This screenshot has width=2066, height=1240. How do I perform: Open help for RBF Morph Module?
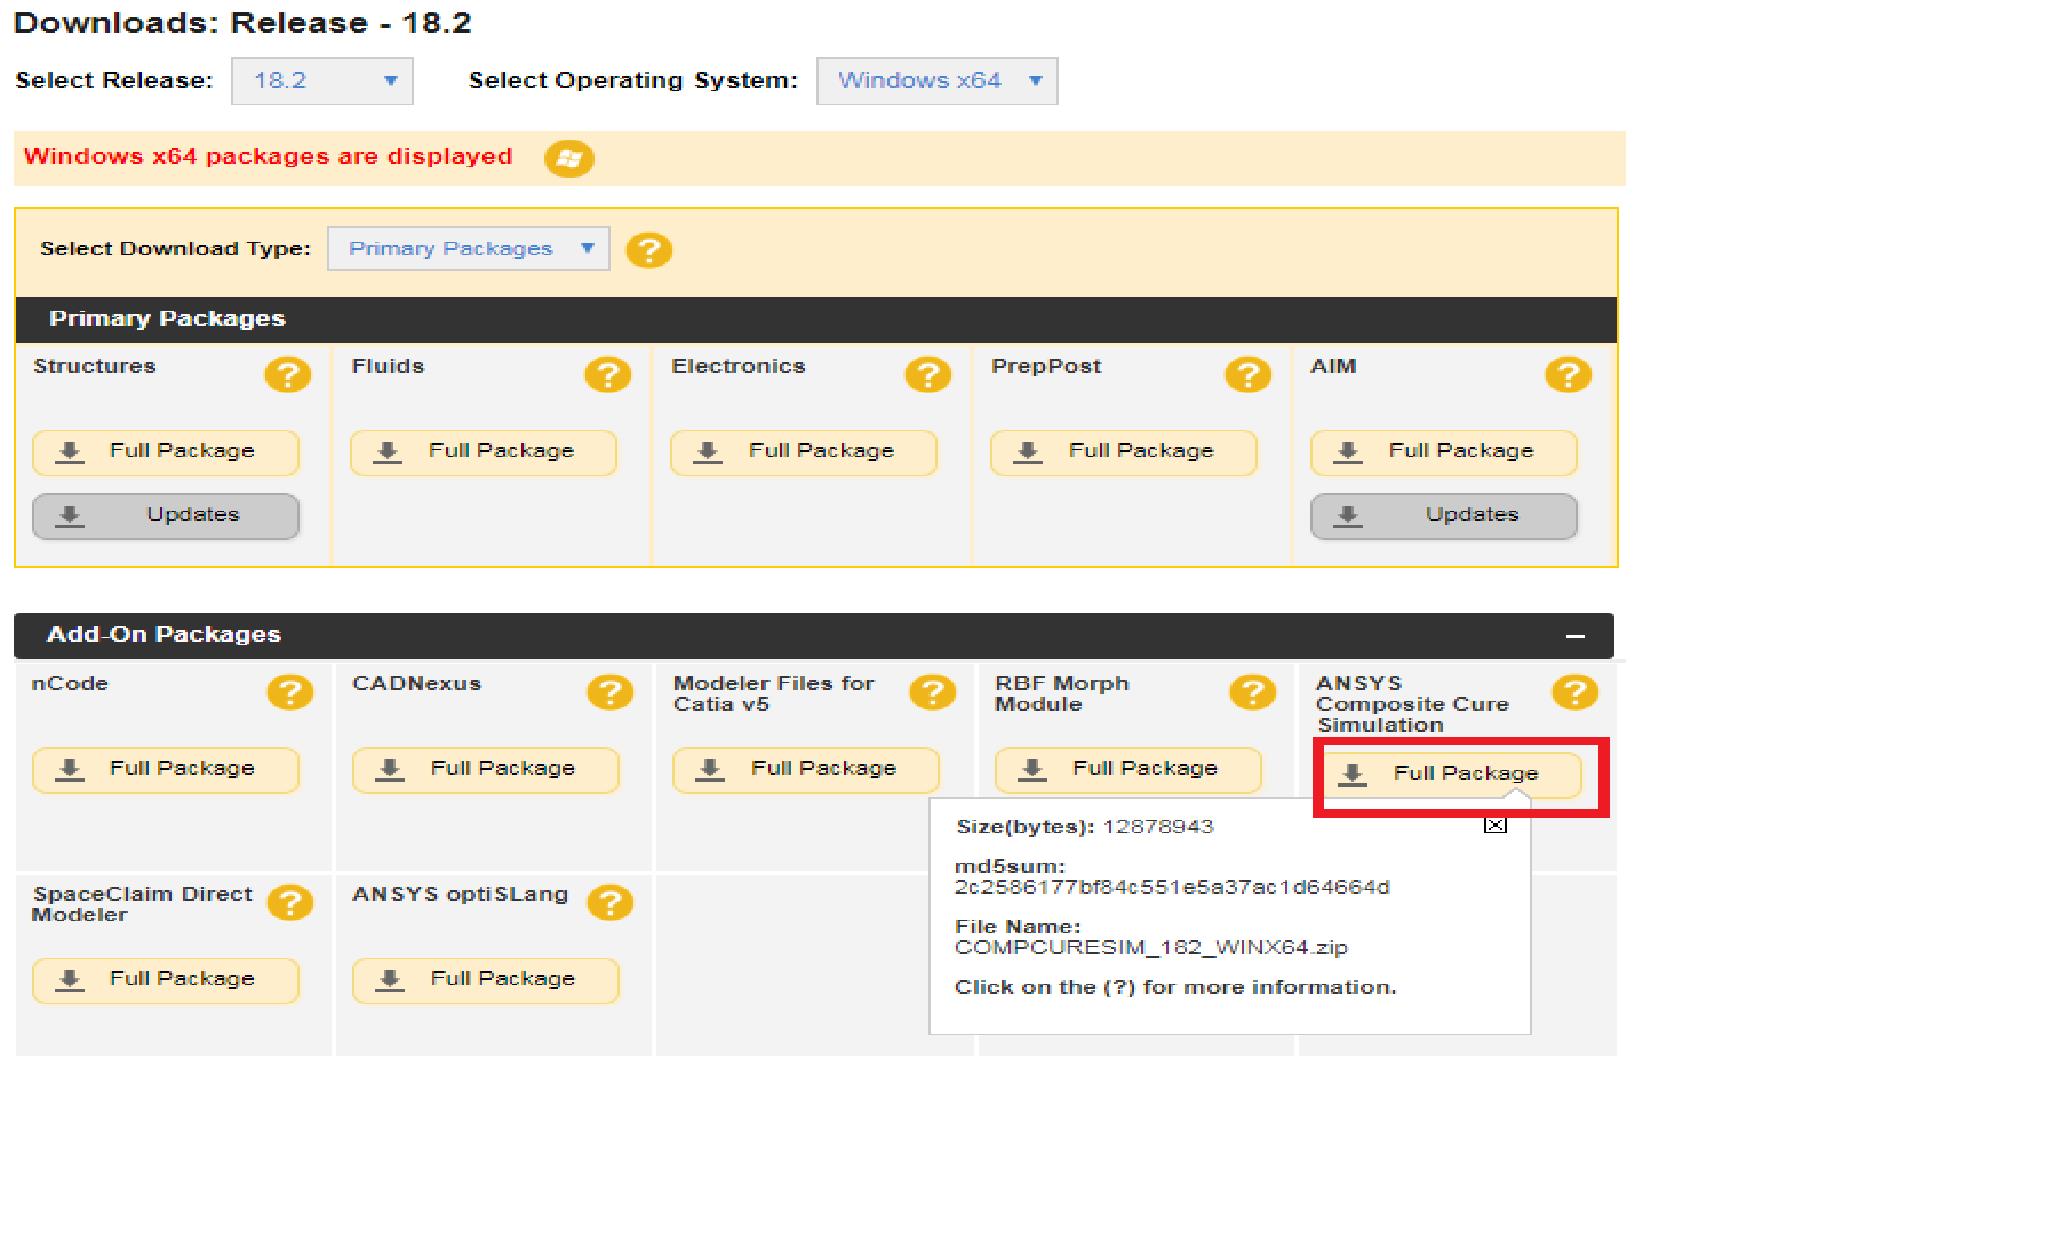1253,692
